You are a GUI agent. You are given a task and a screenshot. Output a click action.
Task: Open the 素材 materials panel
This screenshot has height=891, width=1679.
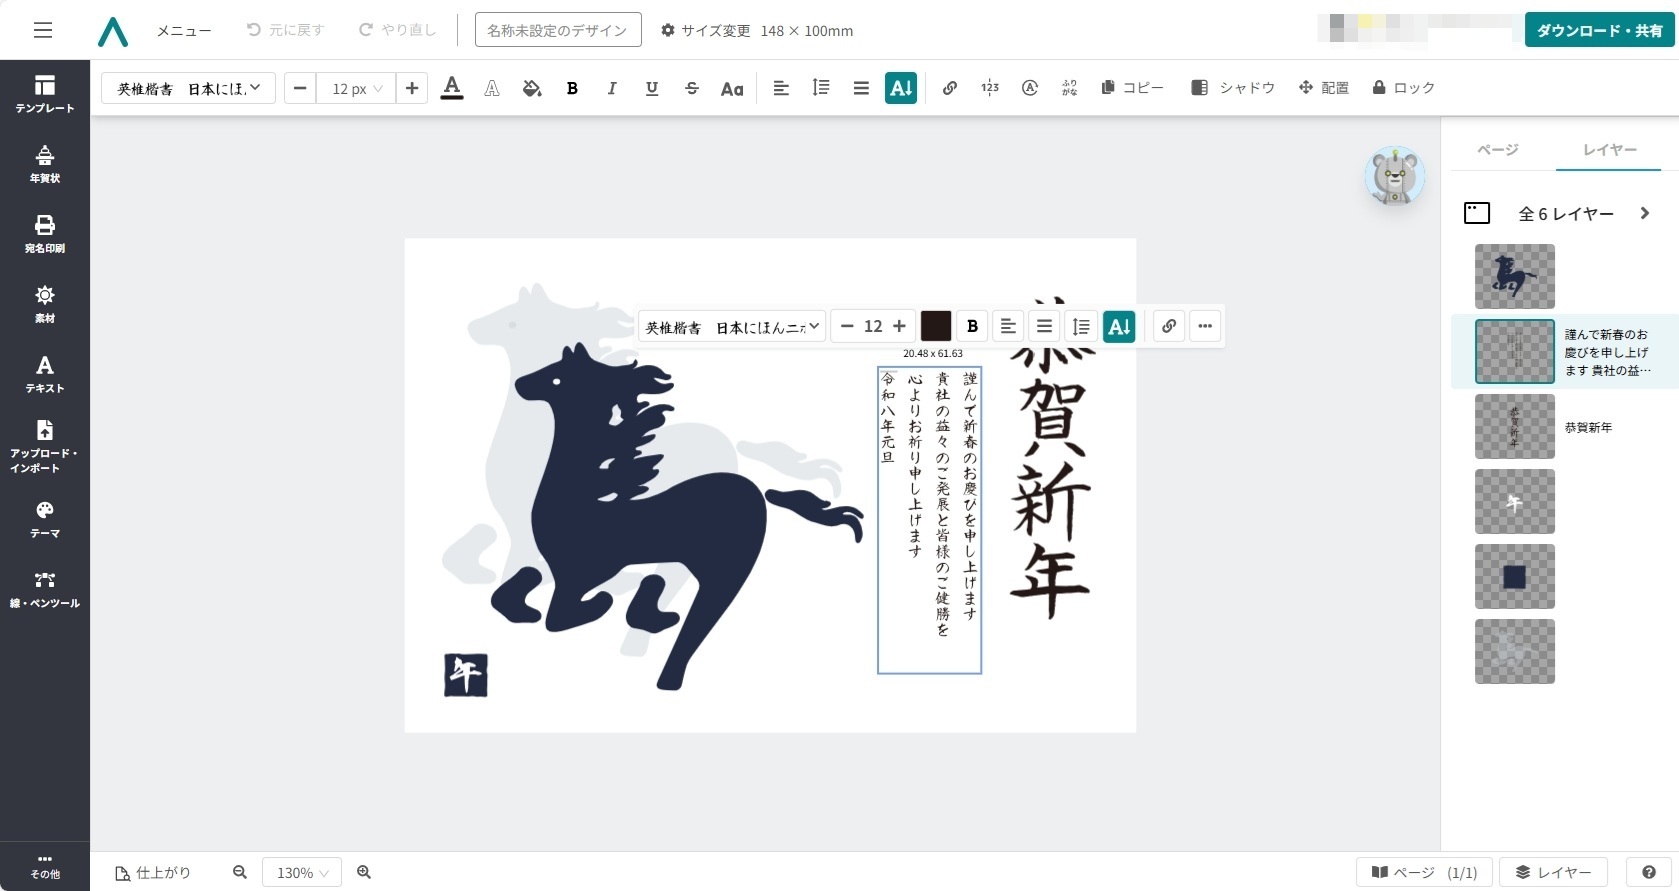[x=45, y=304]
